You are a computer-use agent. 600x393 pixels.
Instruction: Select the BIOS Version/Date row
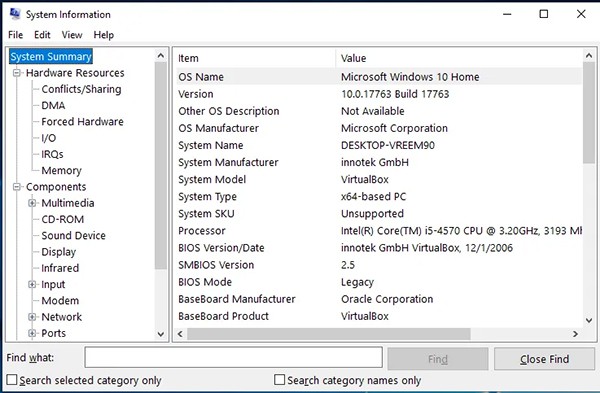(x=379, y=248)
